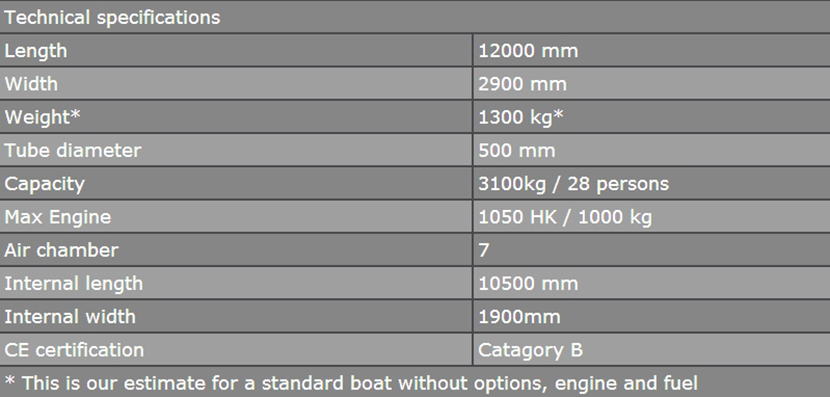Click the 1900mm internal width value

pyautogui.click(x=519, y=317)
